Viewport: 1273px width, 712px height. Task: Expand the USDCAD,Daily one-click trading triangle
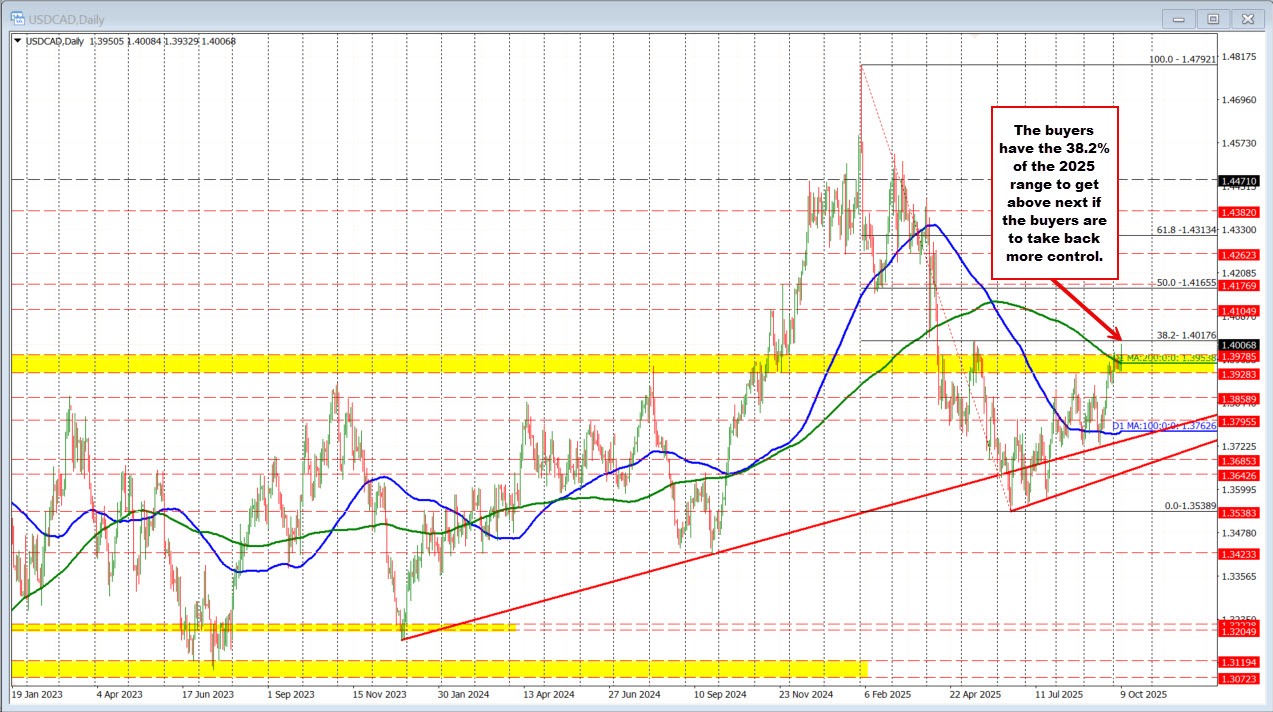18,39
